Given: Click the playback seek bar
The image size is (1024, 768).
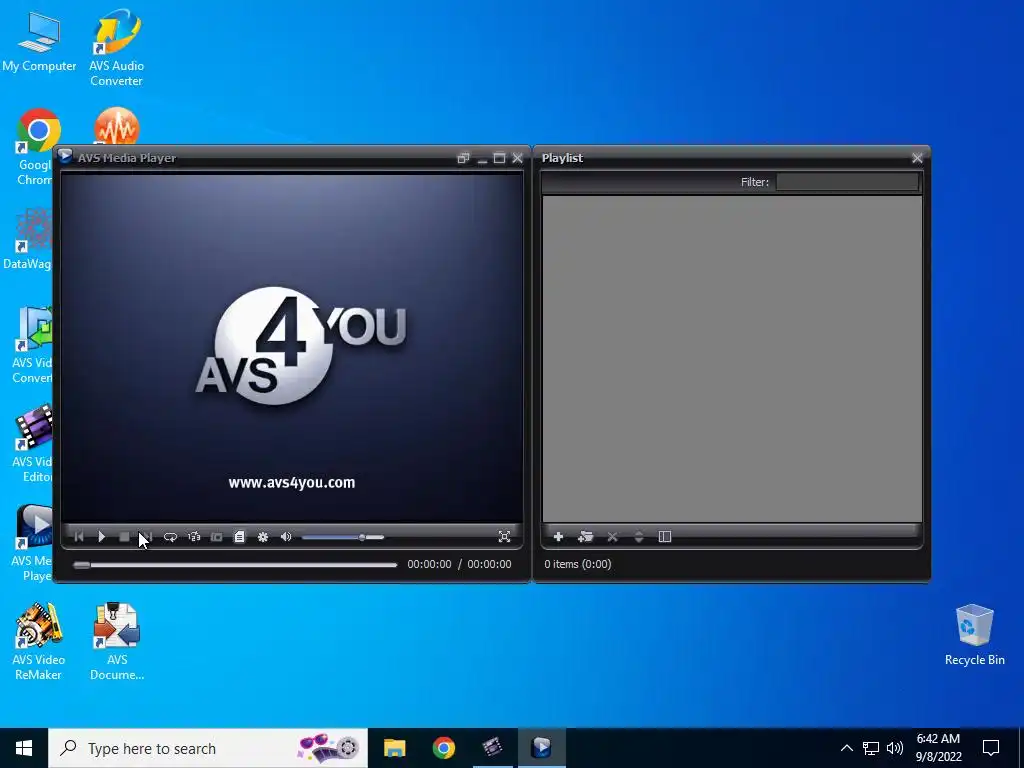Looking at the screenshot, I should (235, 565).
